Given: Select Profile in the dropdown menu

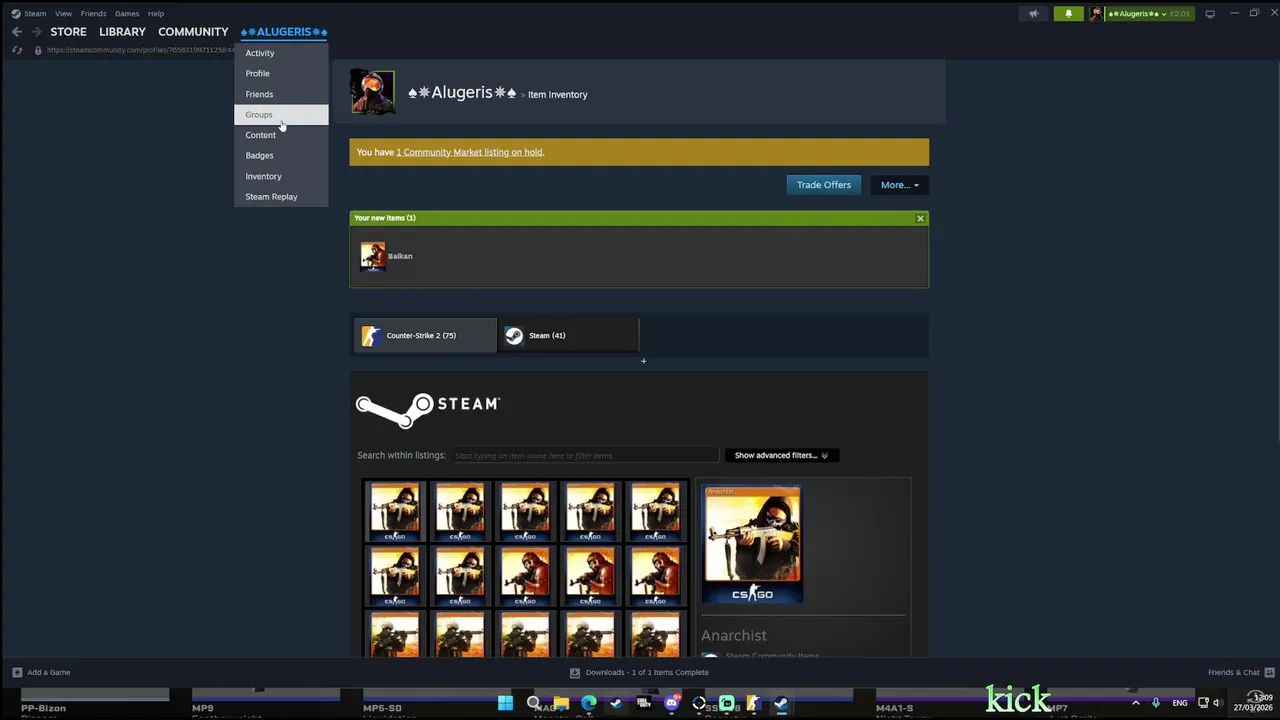Looking at the screenshot, I should tap(281, 73).
